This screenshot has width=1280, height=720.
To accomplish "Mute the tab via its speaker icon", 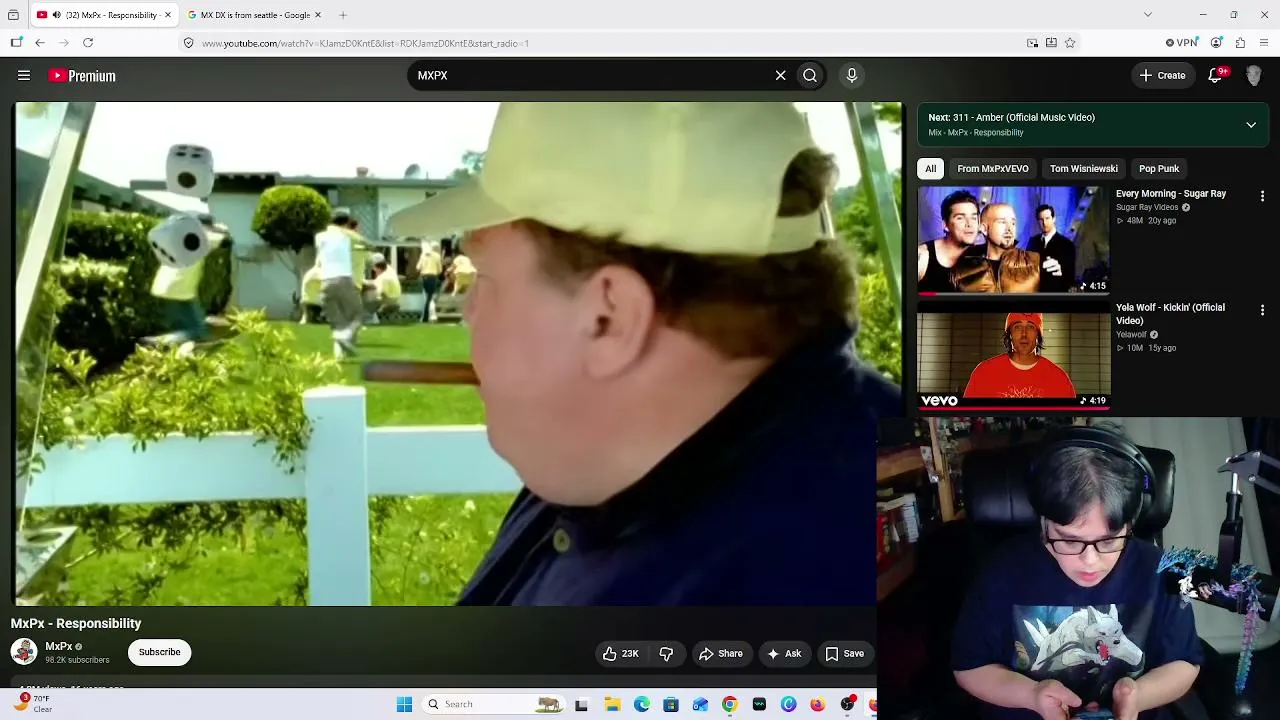I will pos(56,15).
